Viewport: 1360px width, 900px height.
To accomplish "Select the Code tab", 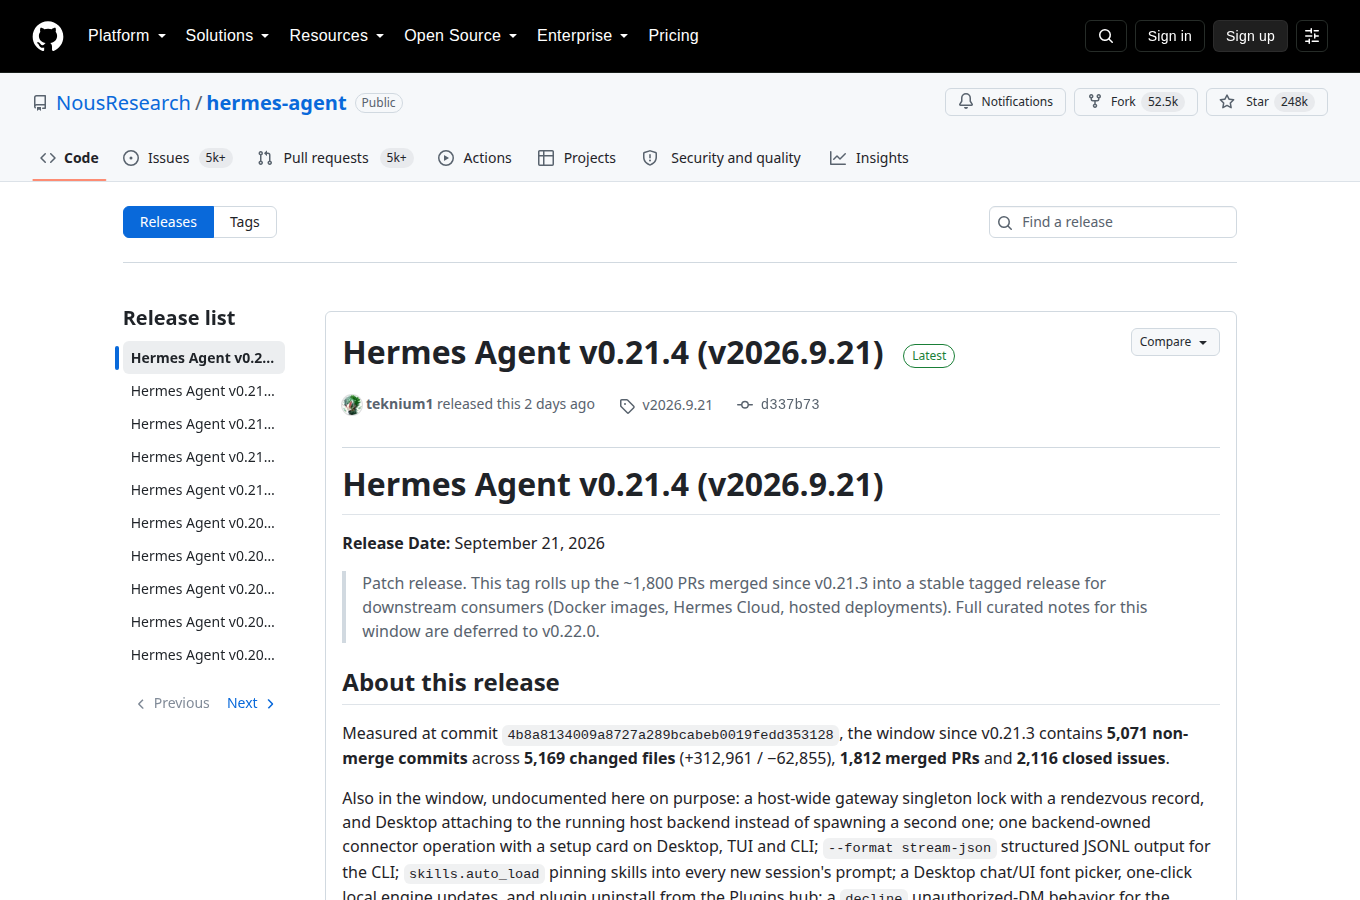I will 69,158.
